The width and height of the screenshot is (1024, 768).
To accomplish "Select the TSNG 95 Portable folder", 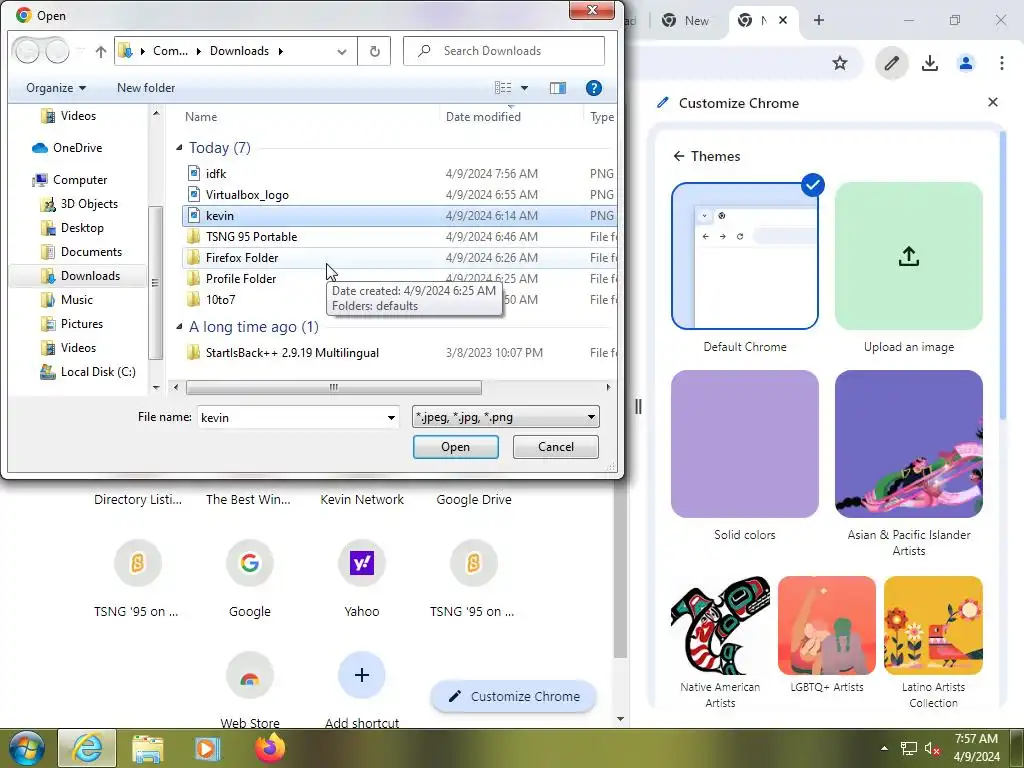I will click(x=399, y=236).
